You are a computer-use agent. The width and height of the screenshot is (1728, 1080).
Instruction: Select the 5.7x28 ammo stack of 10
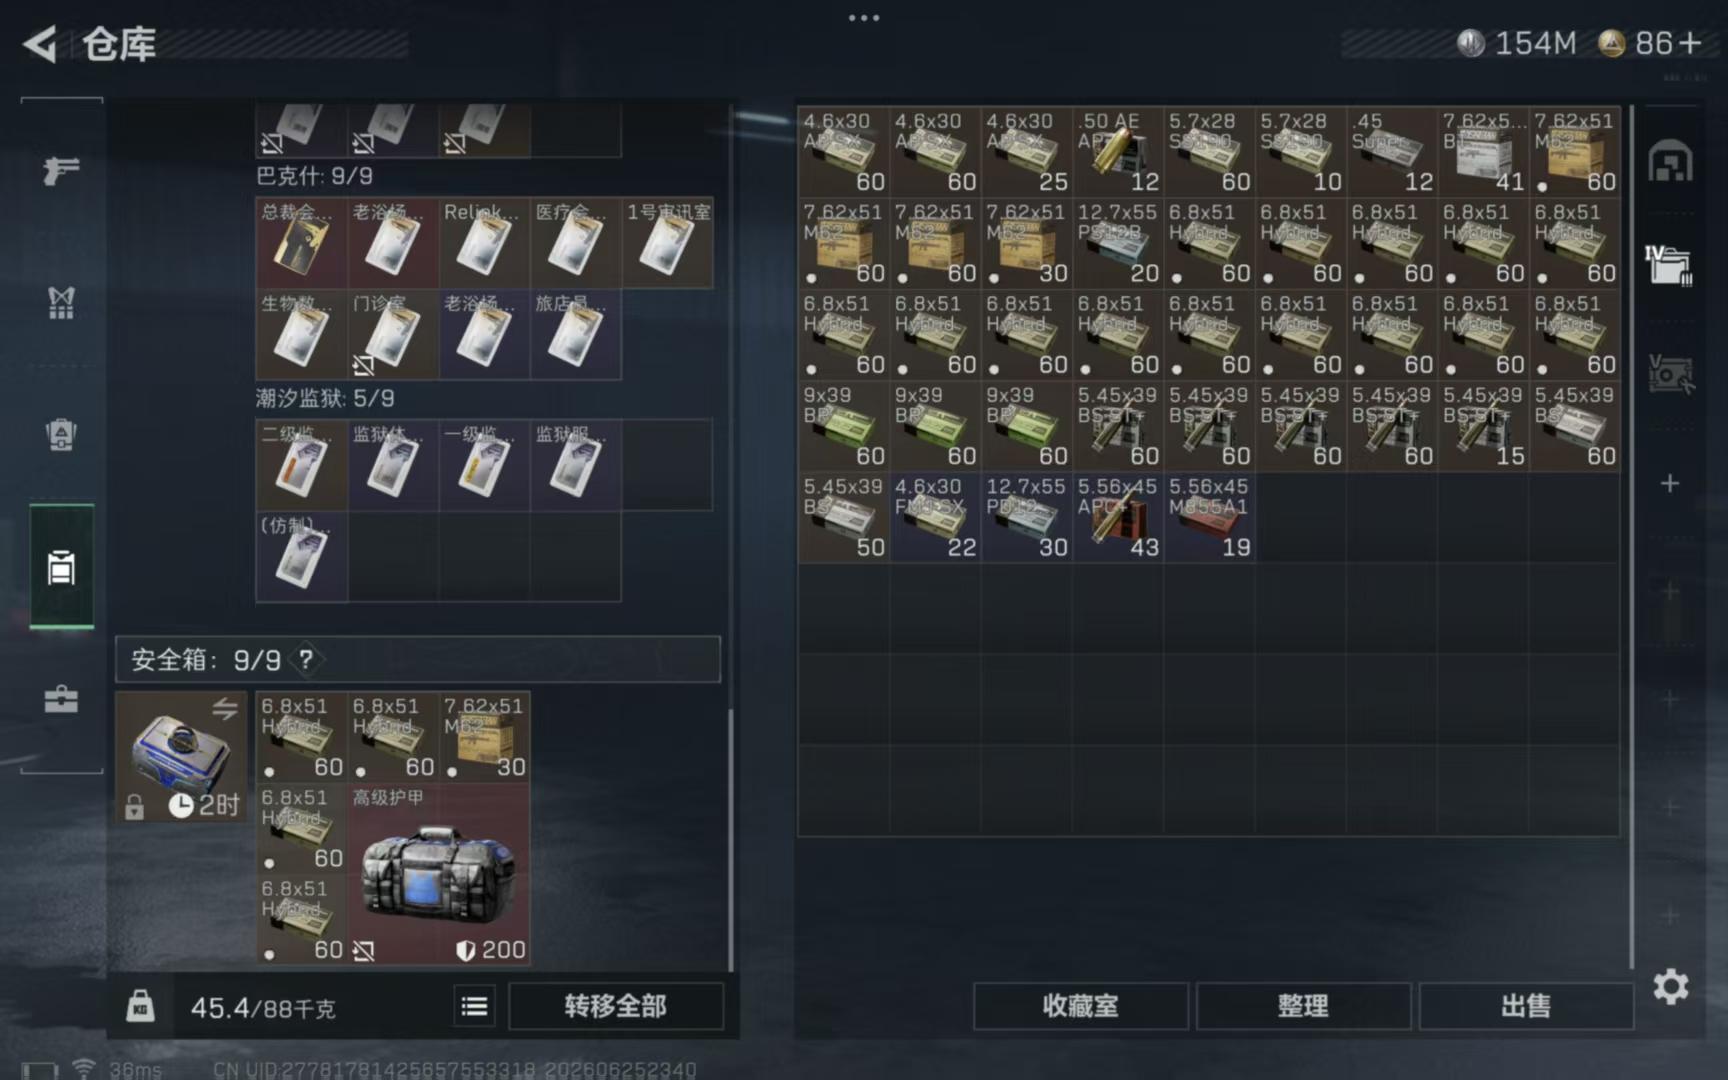(1301, 152)
